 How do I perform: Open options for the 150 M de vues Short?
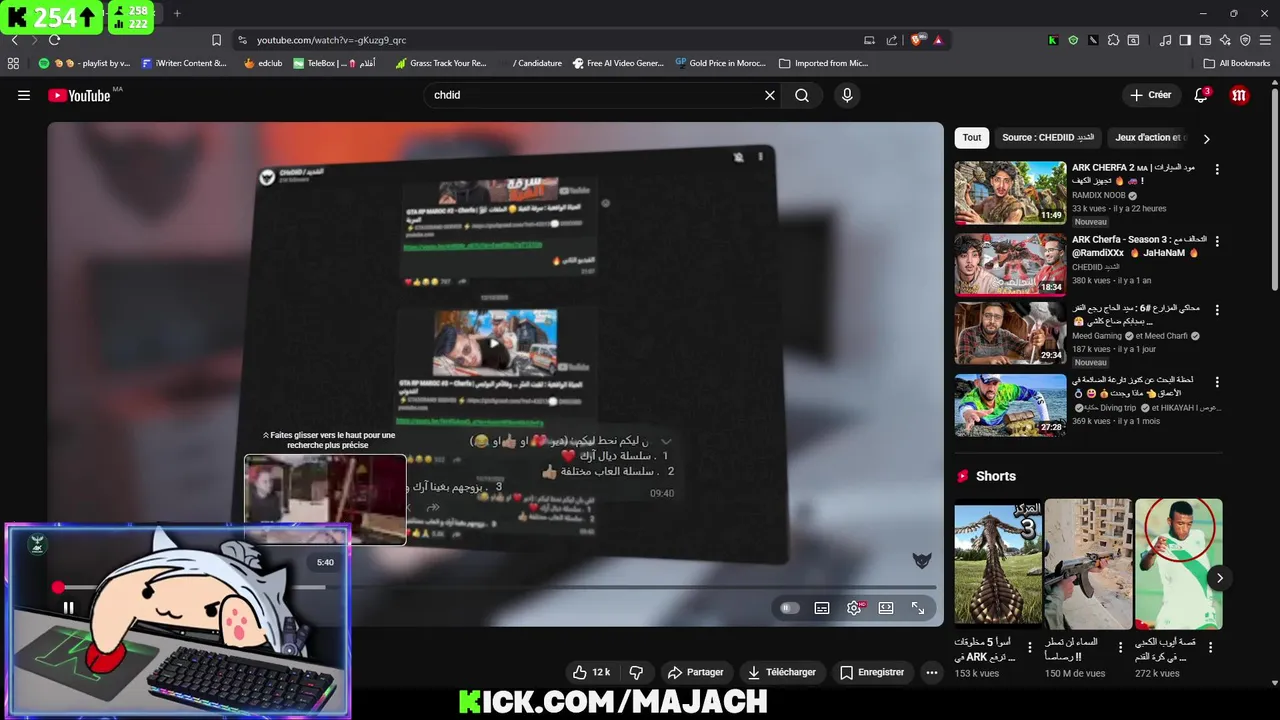point(1120,647)
